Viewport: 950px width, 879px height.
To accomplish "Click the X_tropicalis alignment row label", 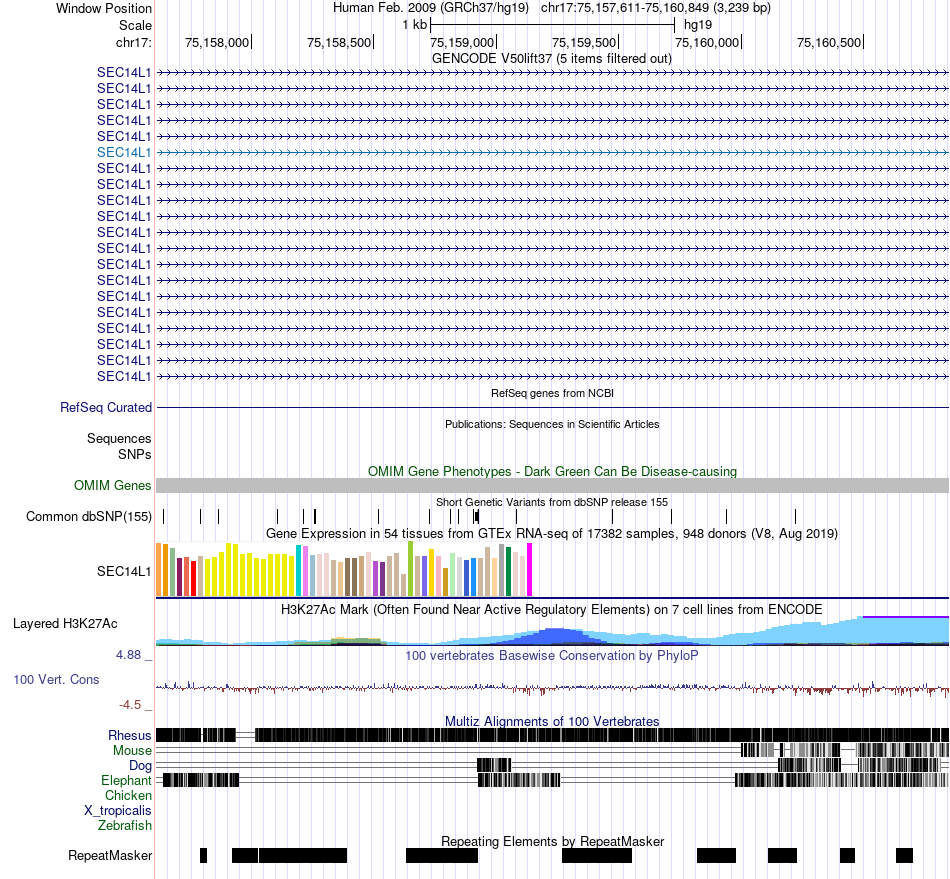I will tap(118, 811).
